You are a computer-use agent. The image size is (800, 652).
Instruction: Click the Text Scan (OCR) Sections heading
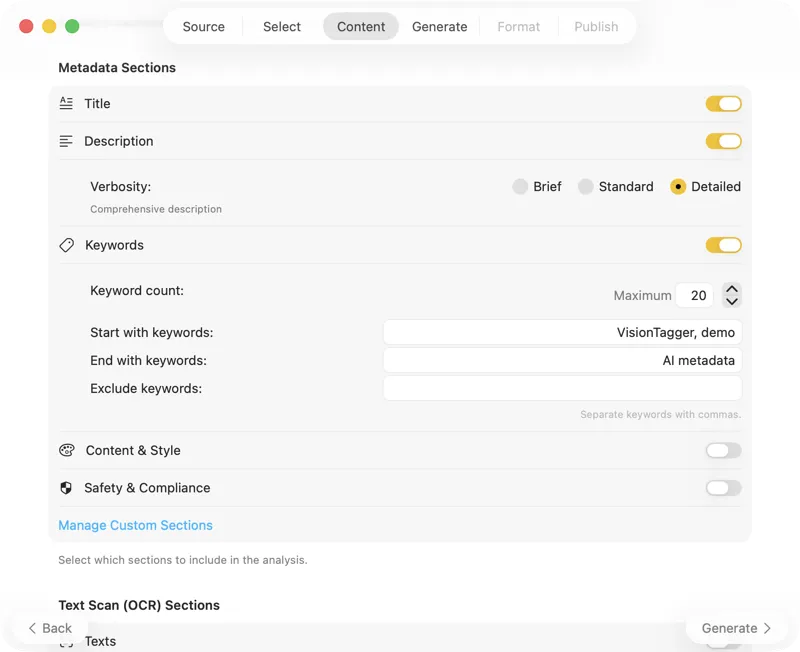[x=139, y=606]
